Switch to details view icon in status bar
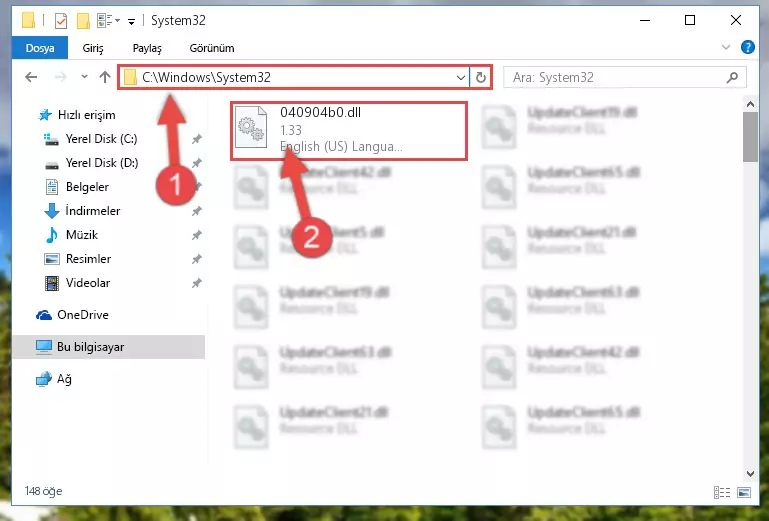Screen dimensions: 769x521 pyautogui.click(x=721, y=492)
